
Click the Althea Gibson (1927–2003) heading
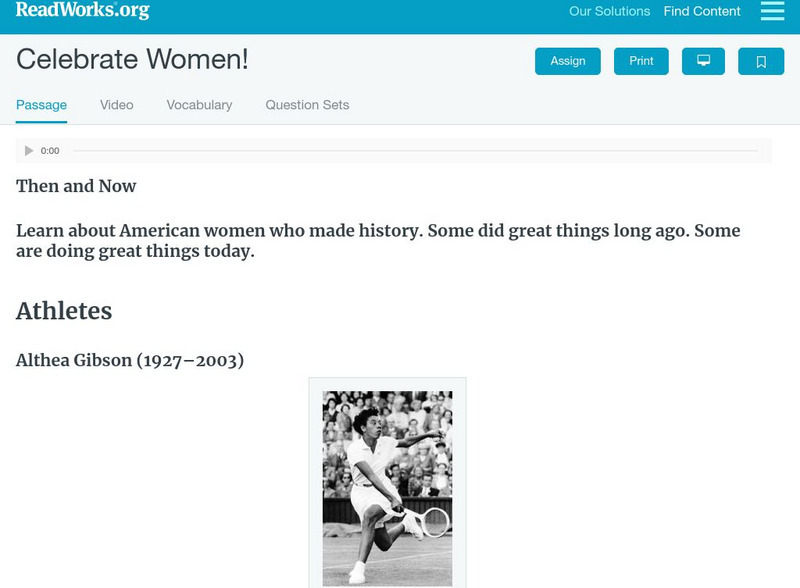coord(130,360)
